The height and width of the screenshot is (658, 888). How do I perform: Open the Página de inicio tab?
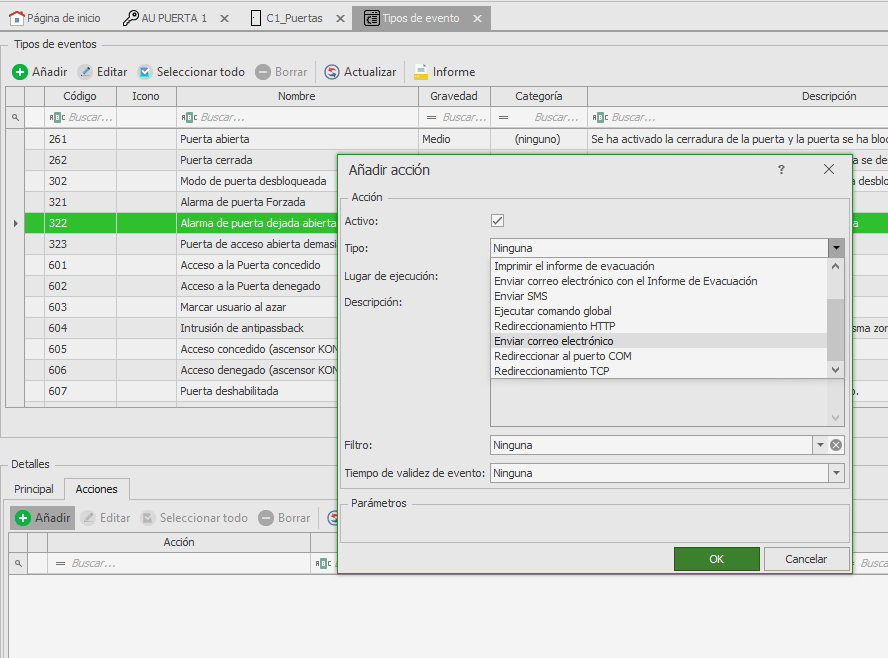click(x=56, y=18)
